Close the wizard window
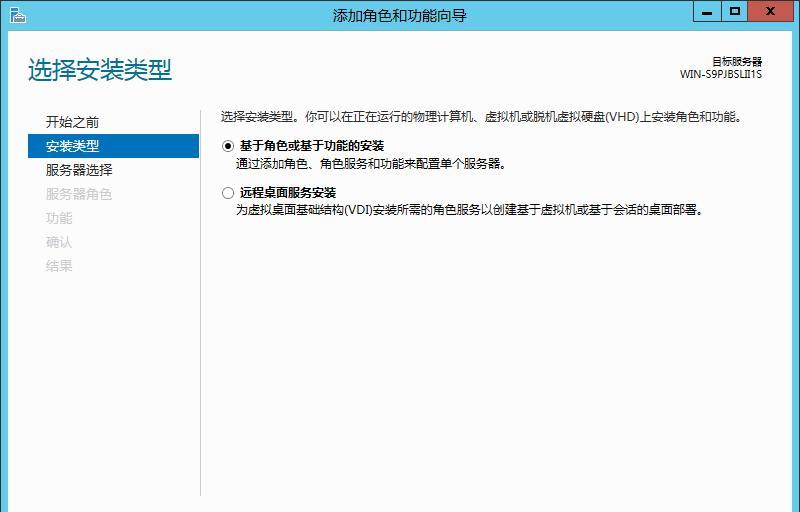 770,12
